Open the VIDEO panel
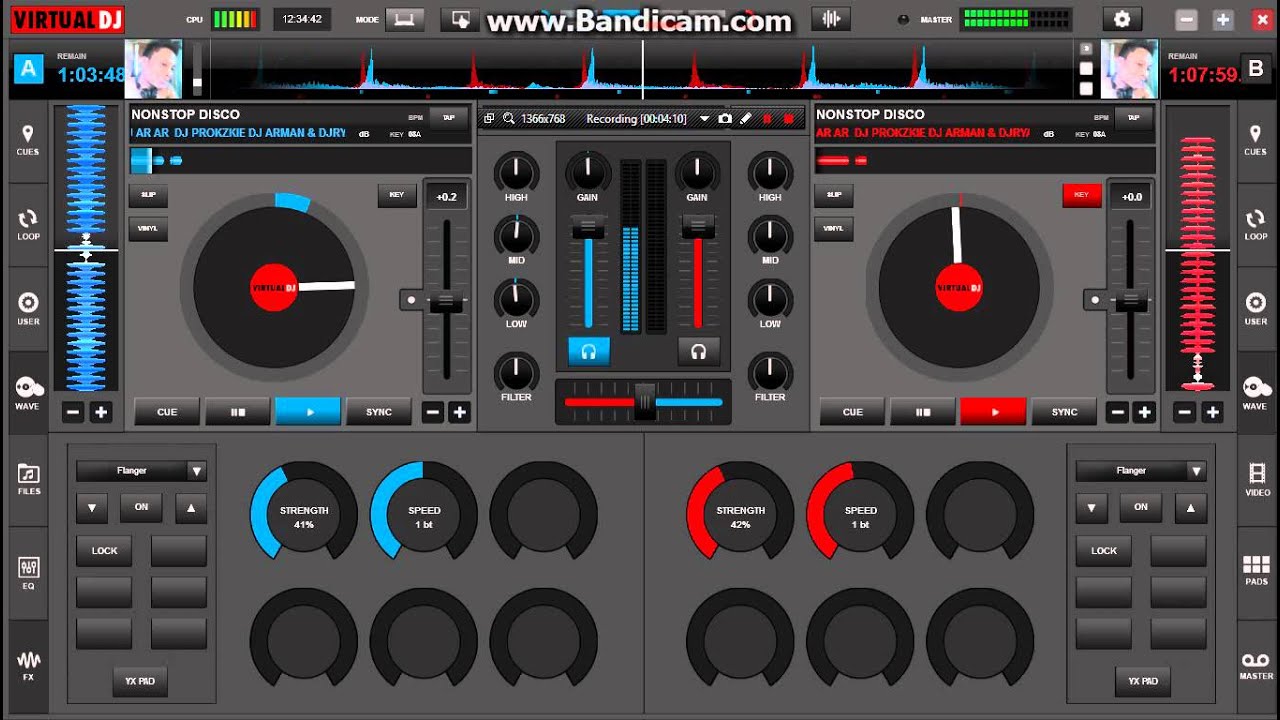The height and width of the screenshot is (720, 1280). [x=1257, y=480]
